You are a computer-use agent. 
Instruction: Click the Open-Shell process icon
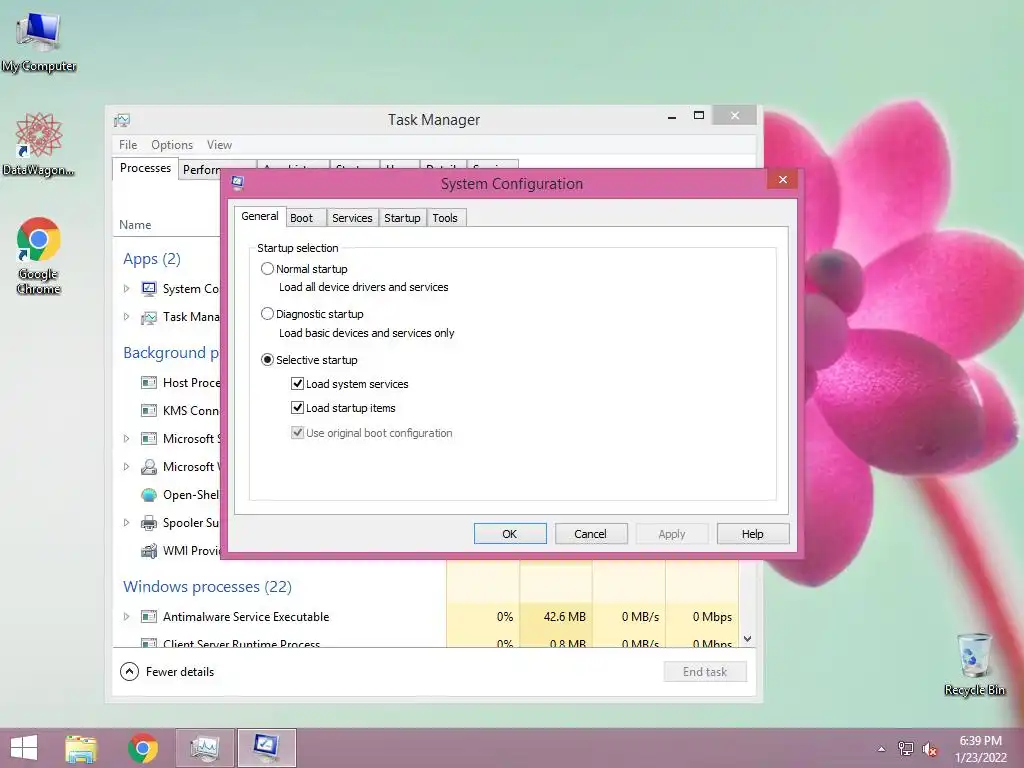pos(149,495)
